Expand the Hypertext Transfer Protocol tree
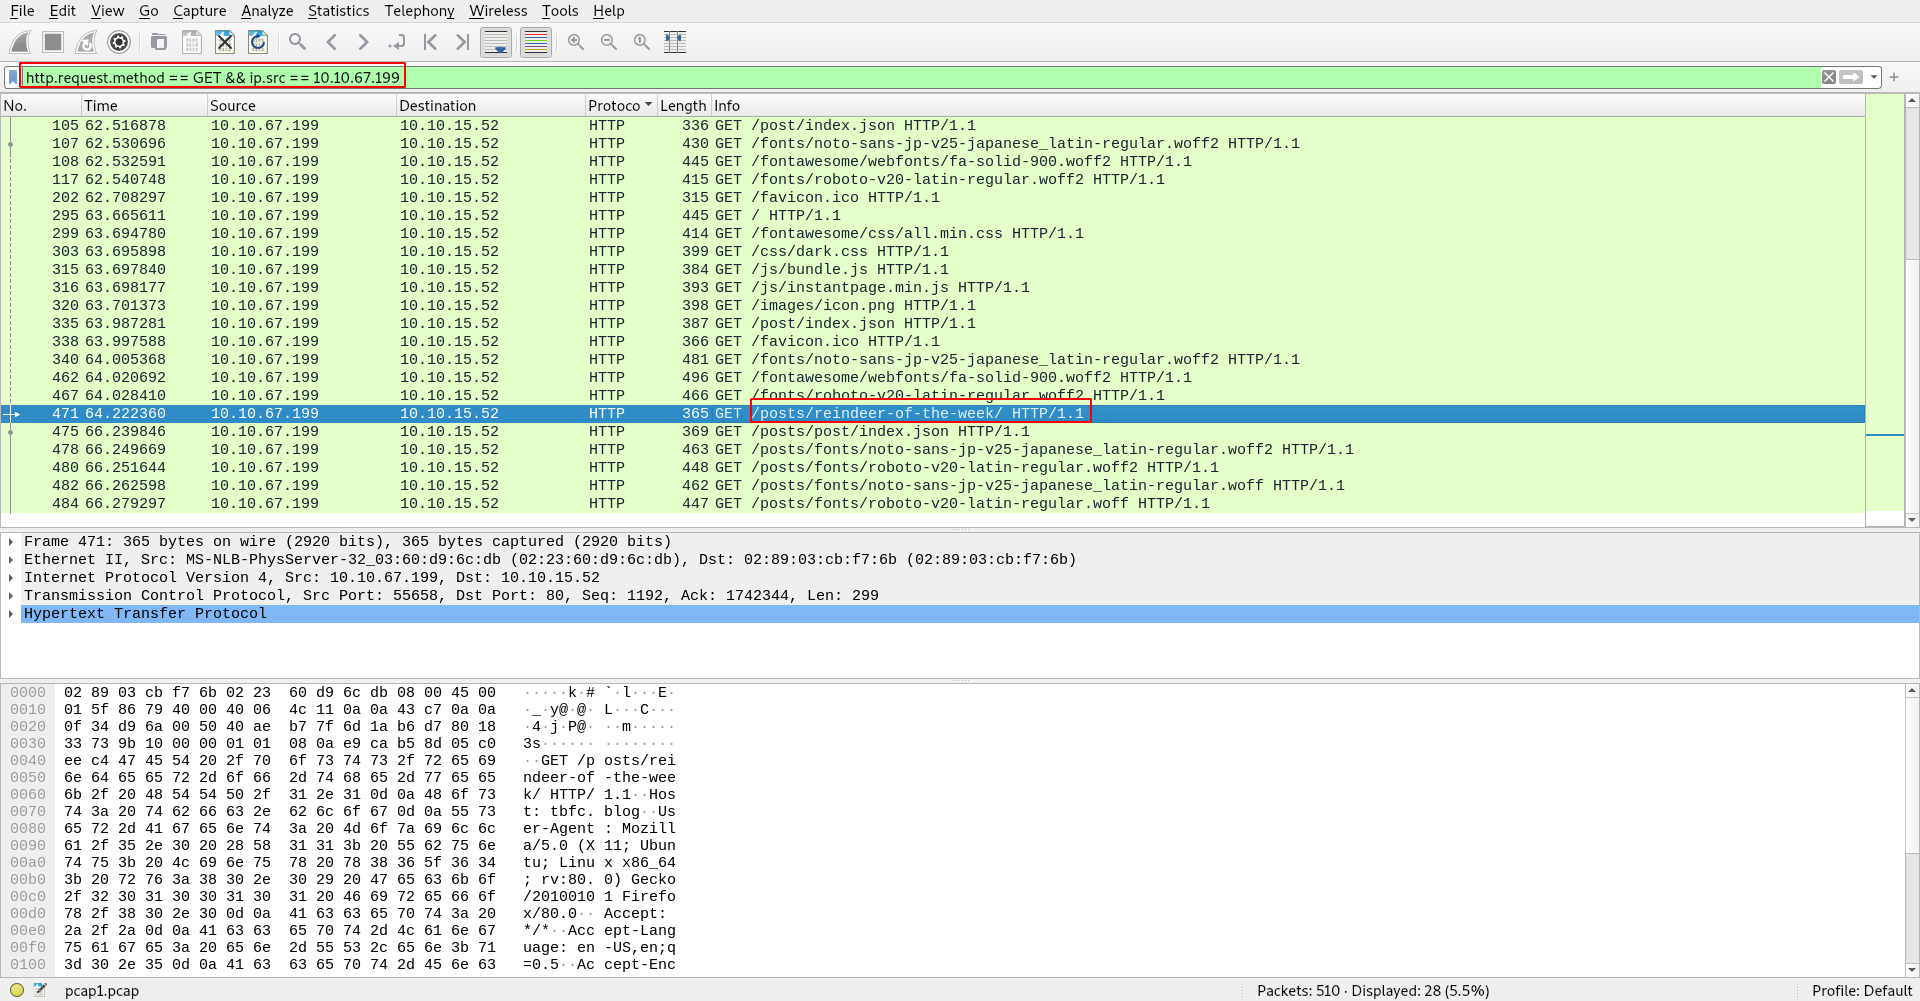This screenshot has height=1001, width=1920. tap(11, 614)
